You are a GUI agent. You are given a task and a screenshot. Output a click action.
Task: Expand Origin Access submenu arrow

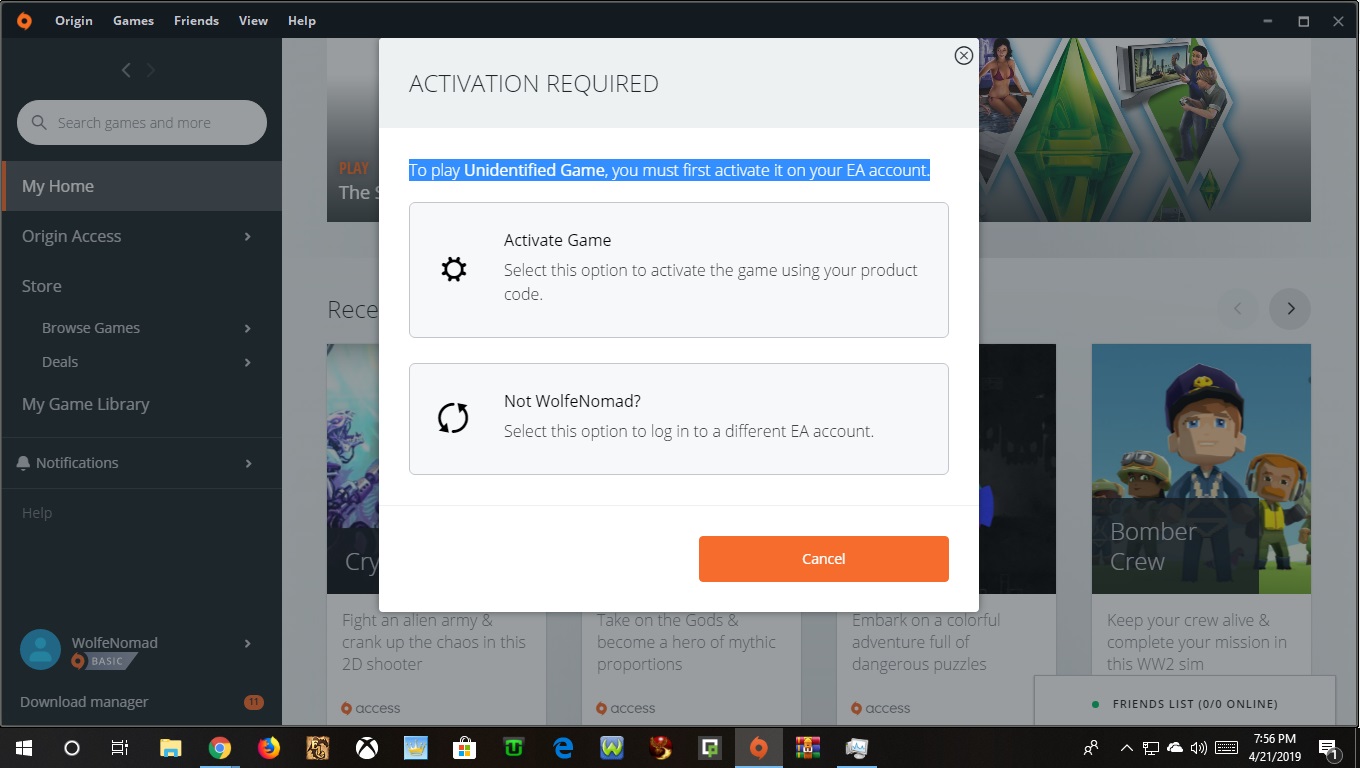[x=247, y=236]
